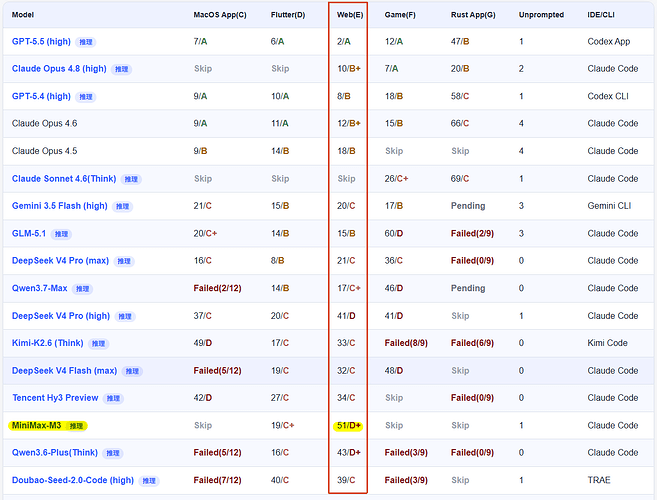Image resolution: width=657 pixels, height=500 pixels.
Task: Click the Flutter(D) column header
Action: point(288,15)
